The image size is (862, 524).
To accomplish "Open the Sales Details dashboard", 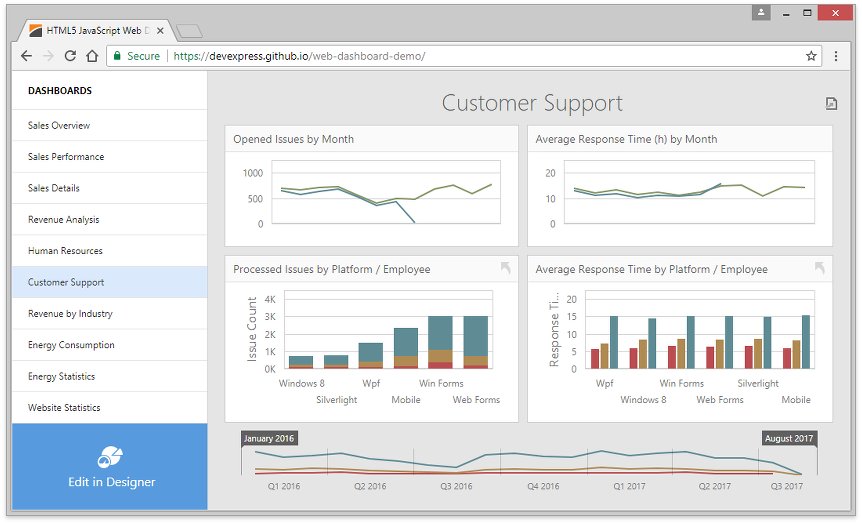I will tap(110, 188).
